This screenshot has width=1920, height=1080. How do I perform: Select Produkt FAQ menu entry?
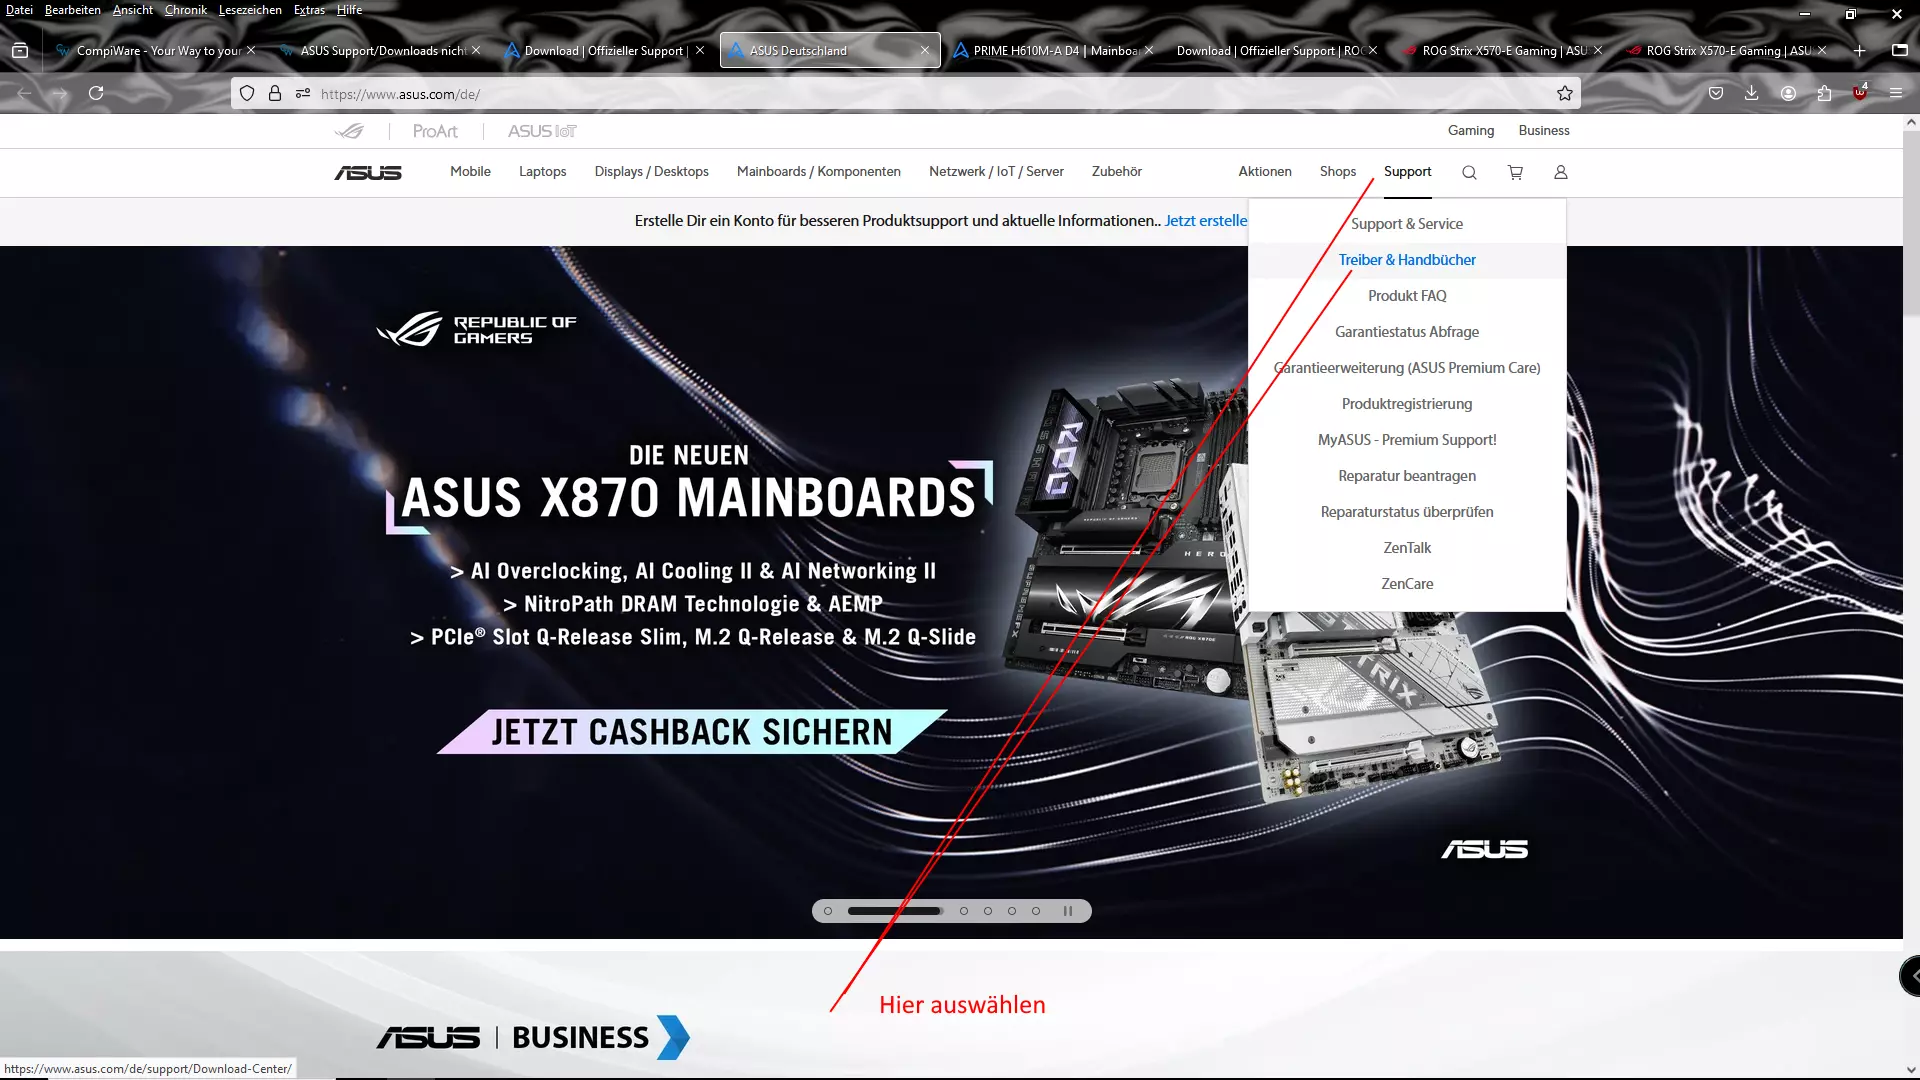point(1407,296)
